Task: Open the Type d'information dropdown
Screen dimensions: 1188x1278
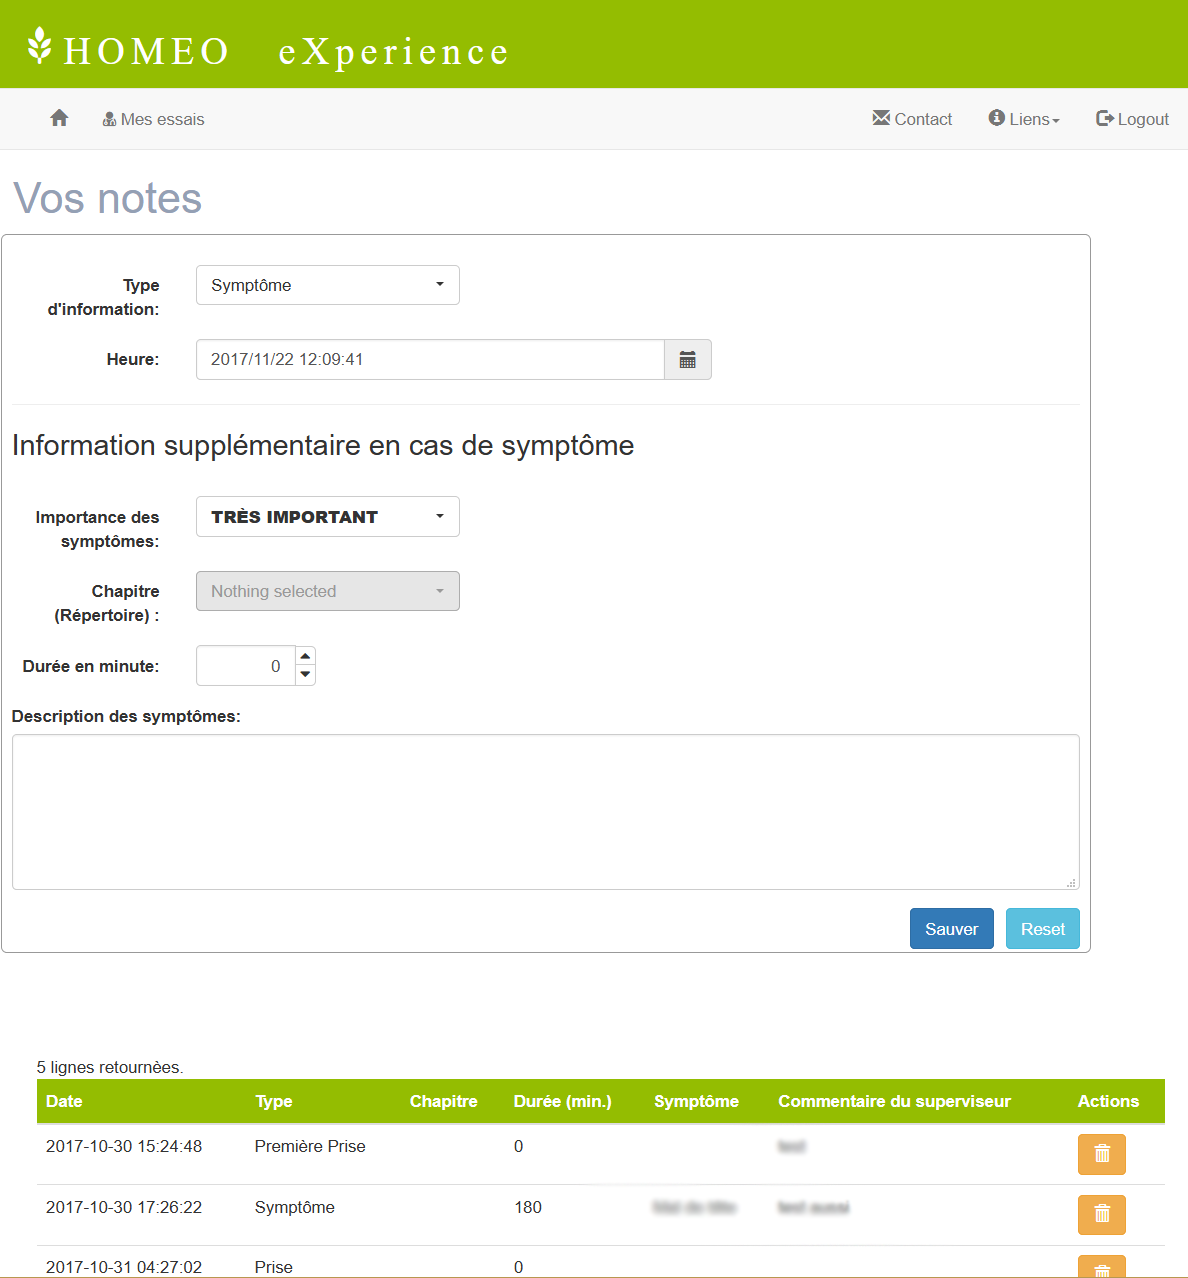Action: [327, 285]
